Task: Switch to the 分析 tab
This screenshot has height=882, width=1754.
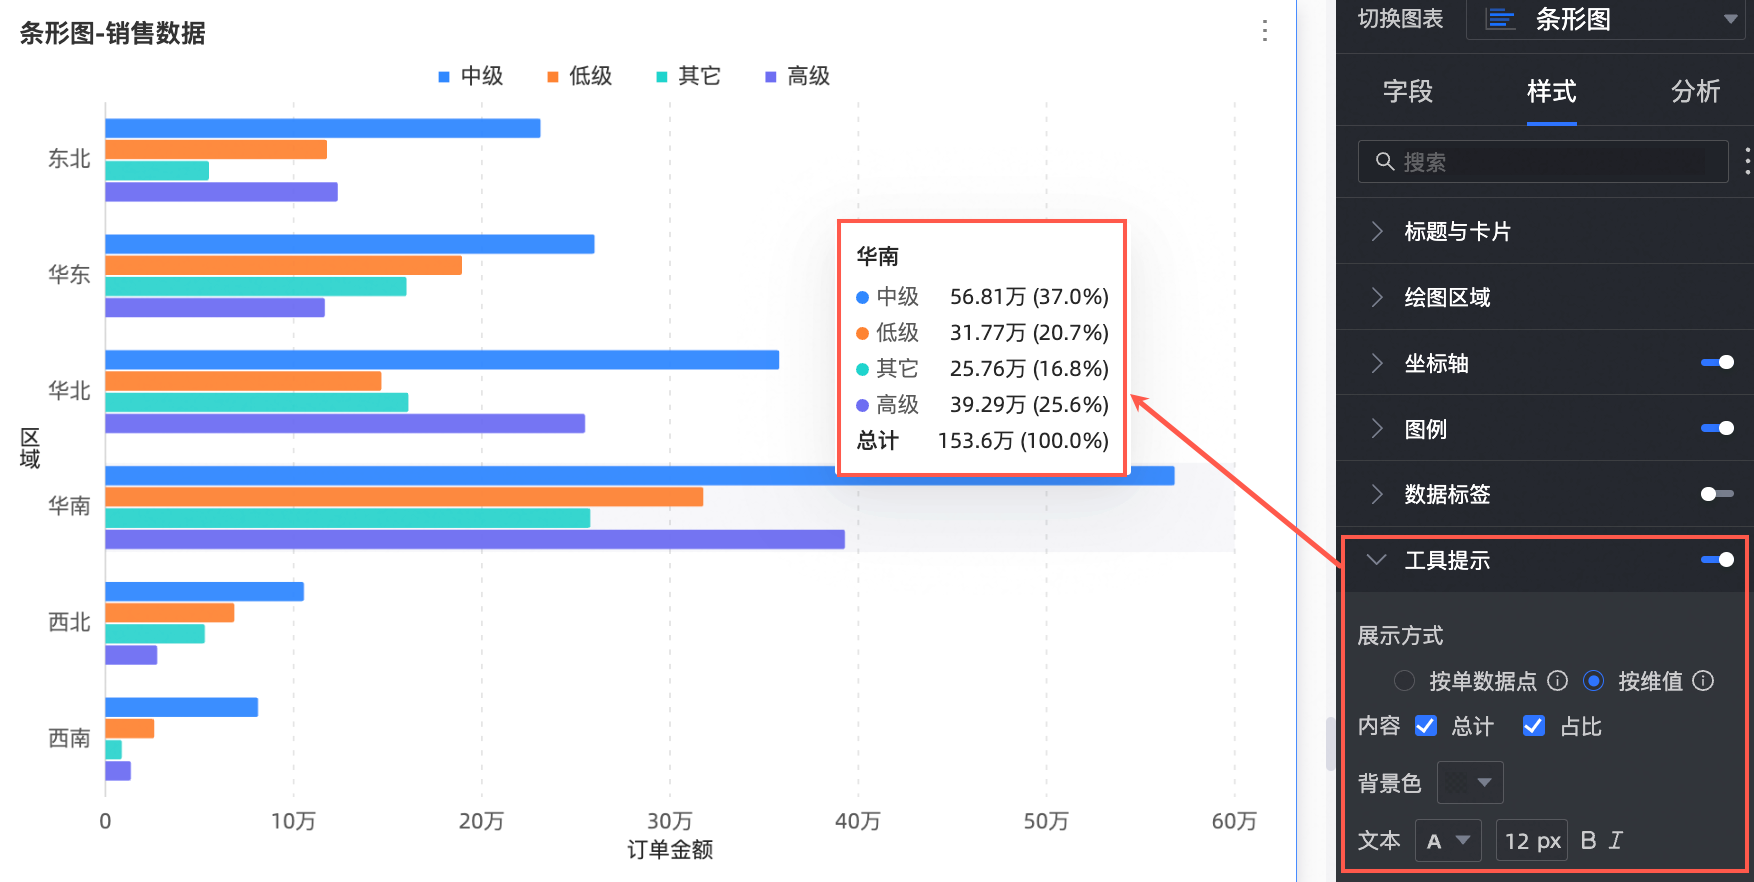Action: 1695,92
